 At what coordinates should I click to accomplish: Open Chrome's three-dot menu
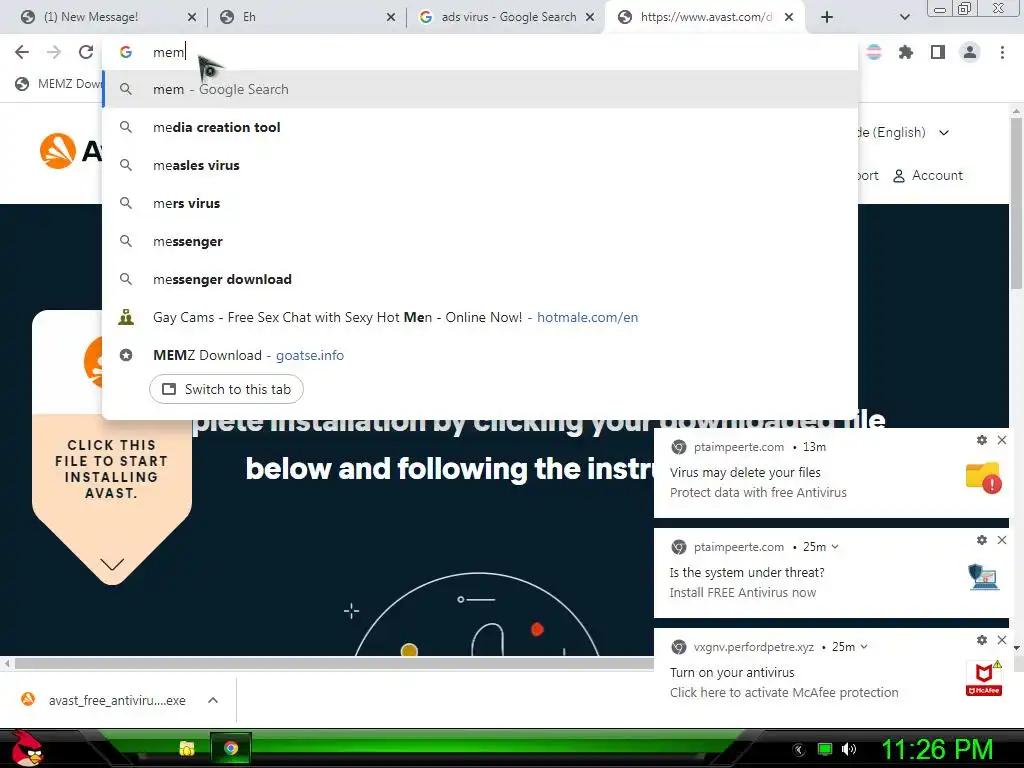pyautogui.click(x=1002, y=52)
